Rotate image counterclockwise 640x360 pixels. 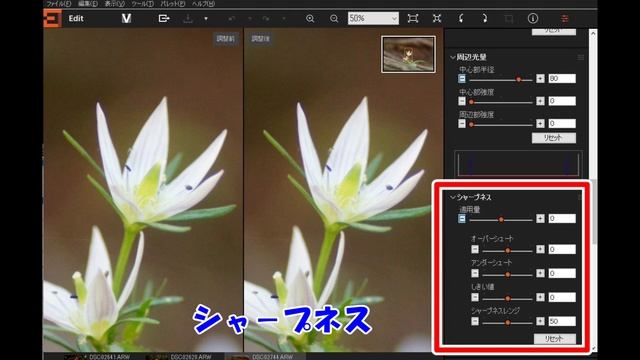461,18
